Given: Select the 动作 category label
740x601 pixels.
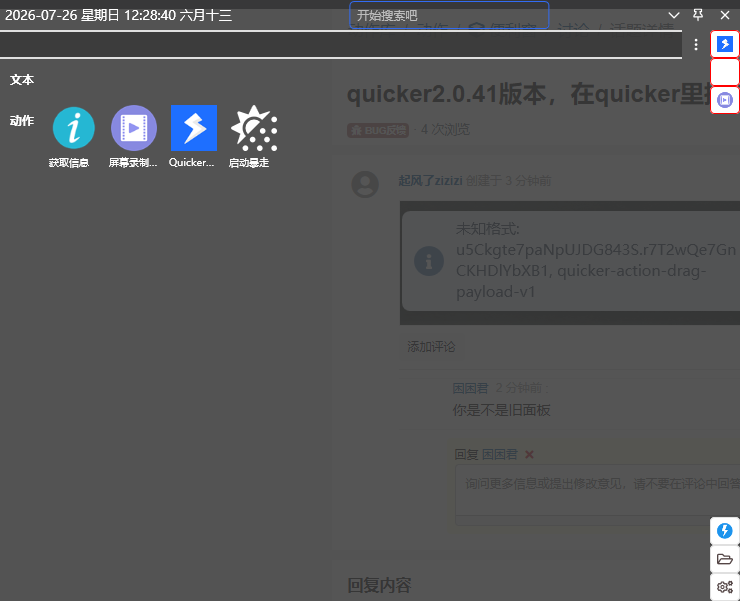Looking at the screenshot, I should (x=22, y=121).
